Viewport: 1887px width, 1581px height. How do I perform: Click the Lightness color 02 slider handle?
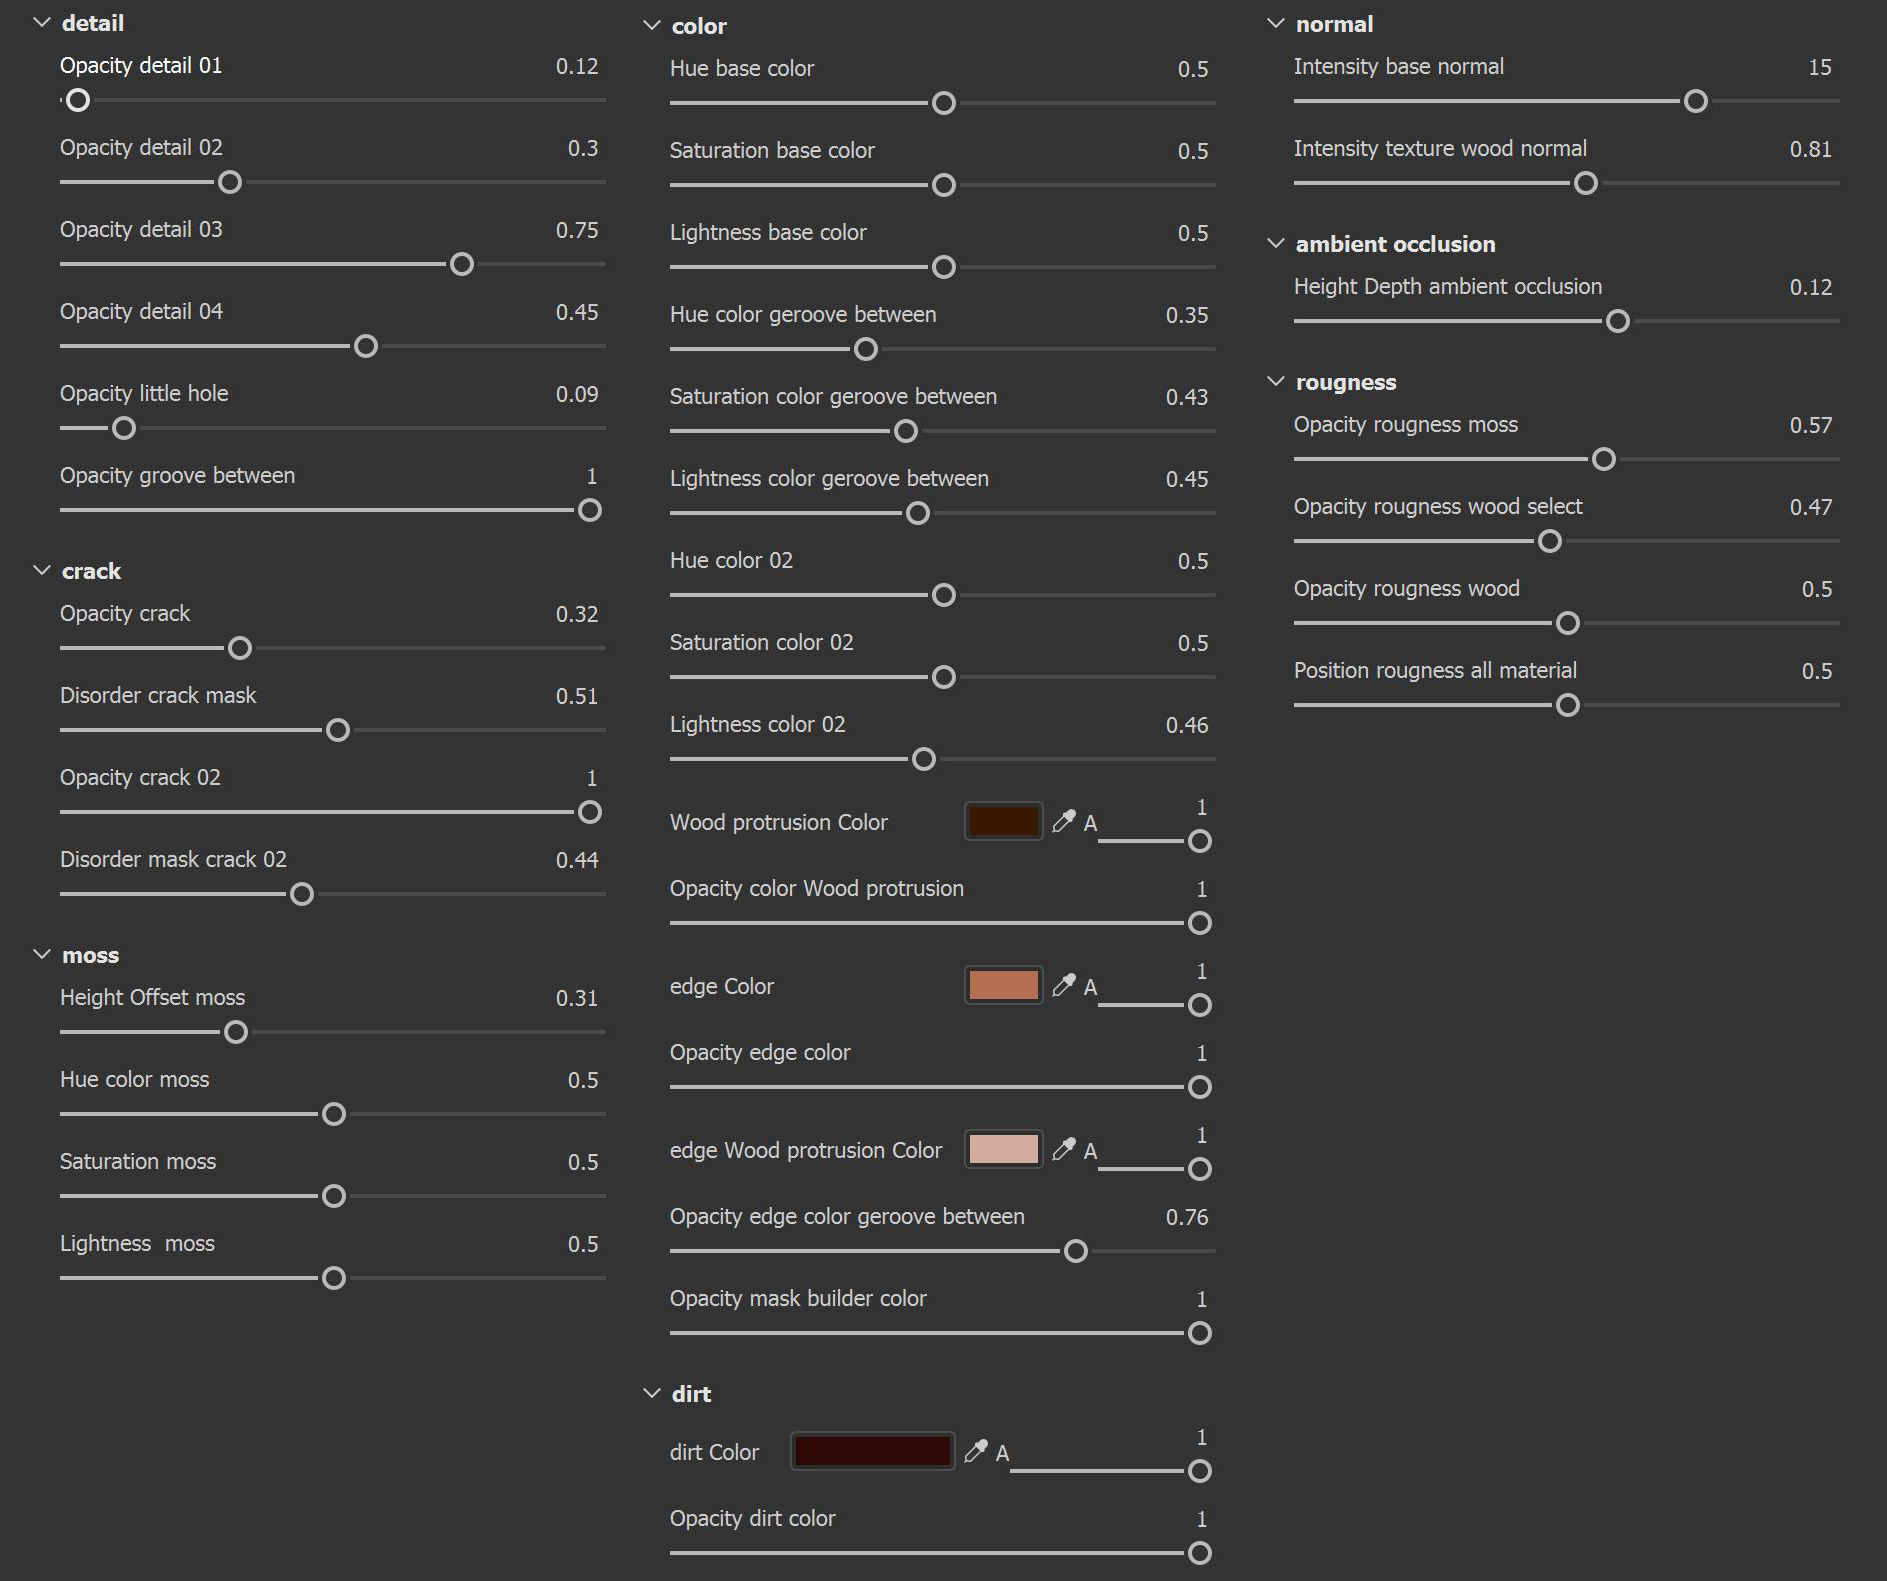pos(924,759)
